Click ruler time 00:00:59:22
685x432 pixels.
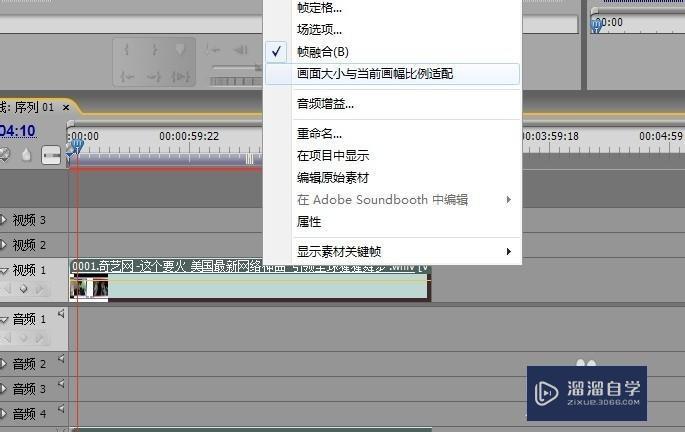(189, 136)
